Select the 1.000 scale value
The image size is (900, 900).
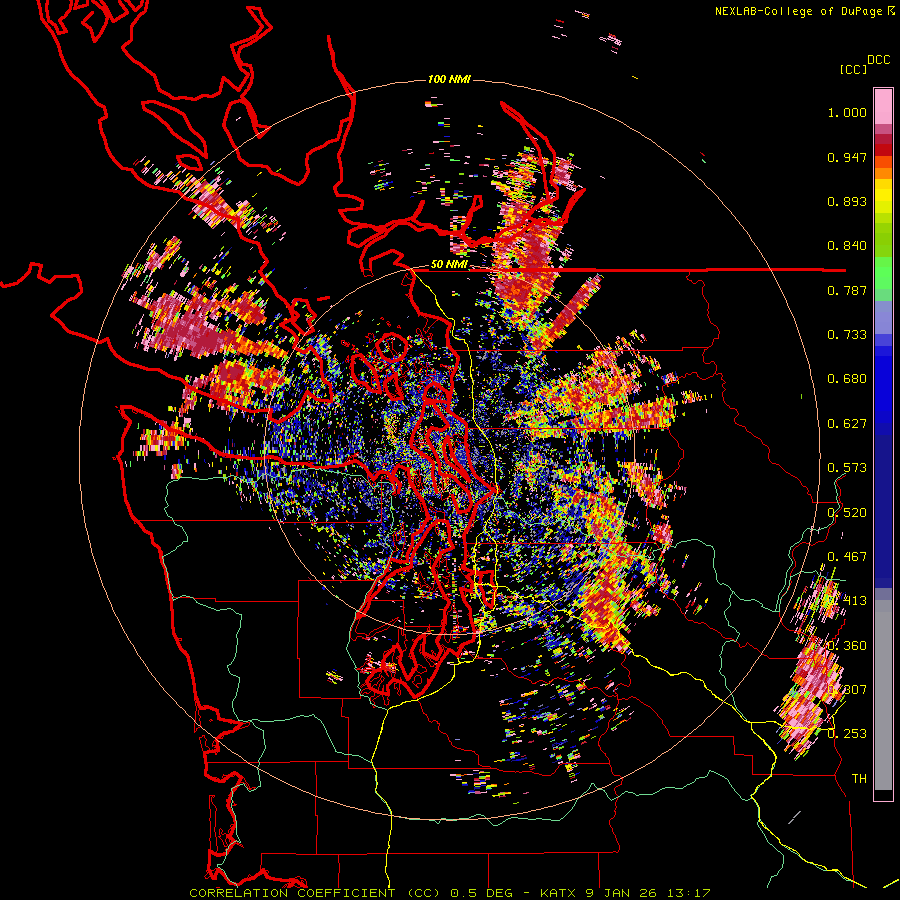click(x=847, y=112)
